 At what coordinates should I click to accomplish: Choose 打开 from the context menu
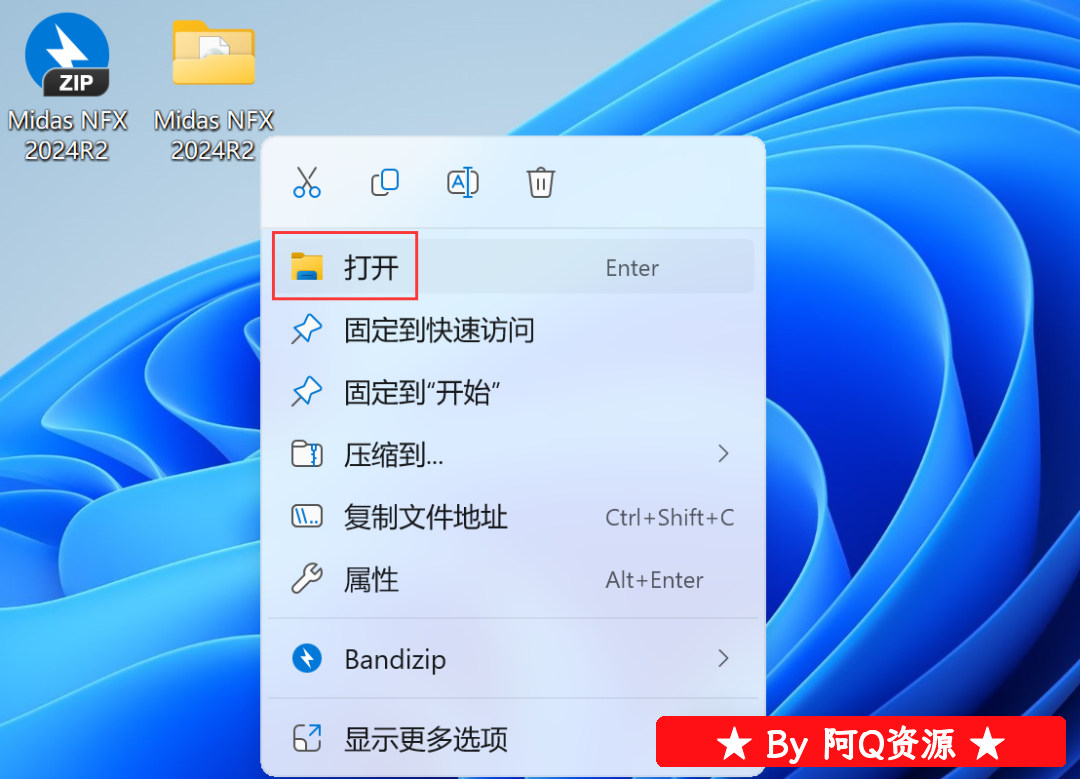(x=513, y=267)
